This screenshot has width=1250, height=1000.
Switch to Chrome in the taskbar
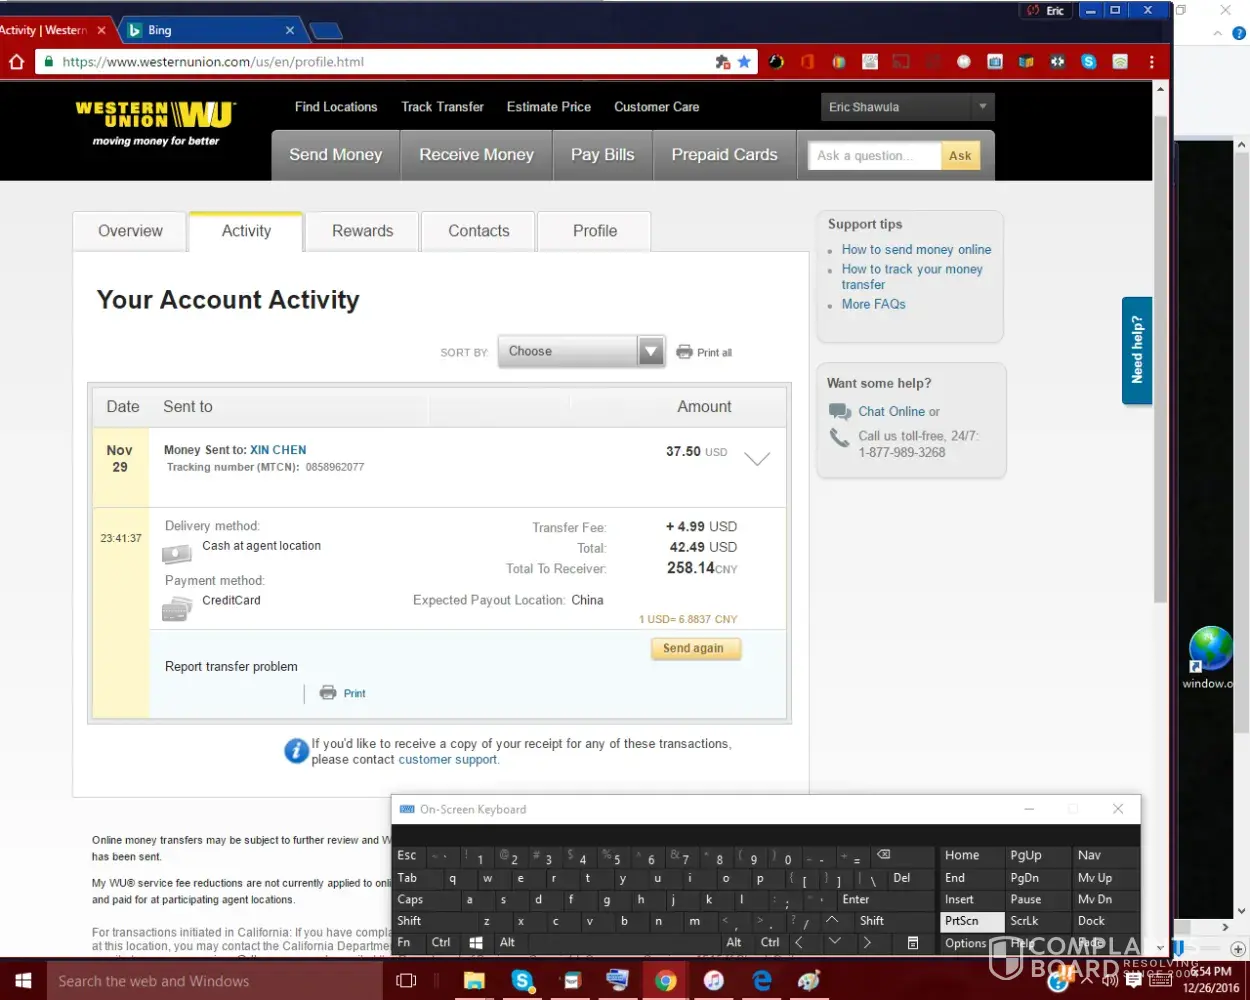[665, 981]
